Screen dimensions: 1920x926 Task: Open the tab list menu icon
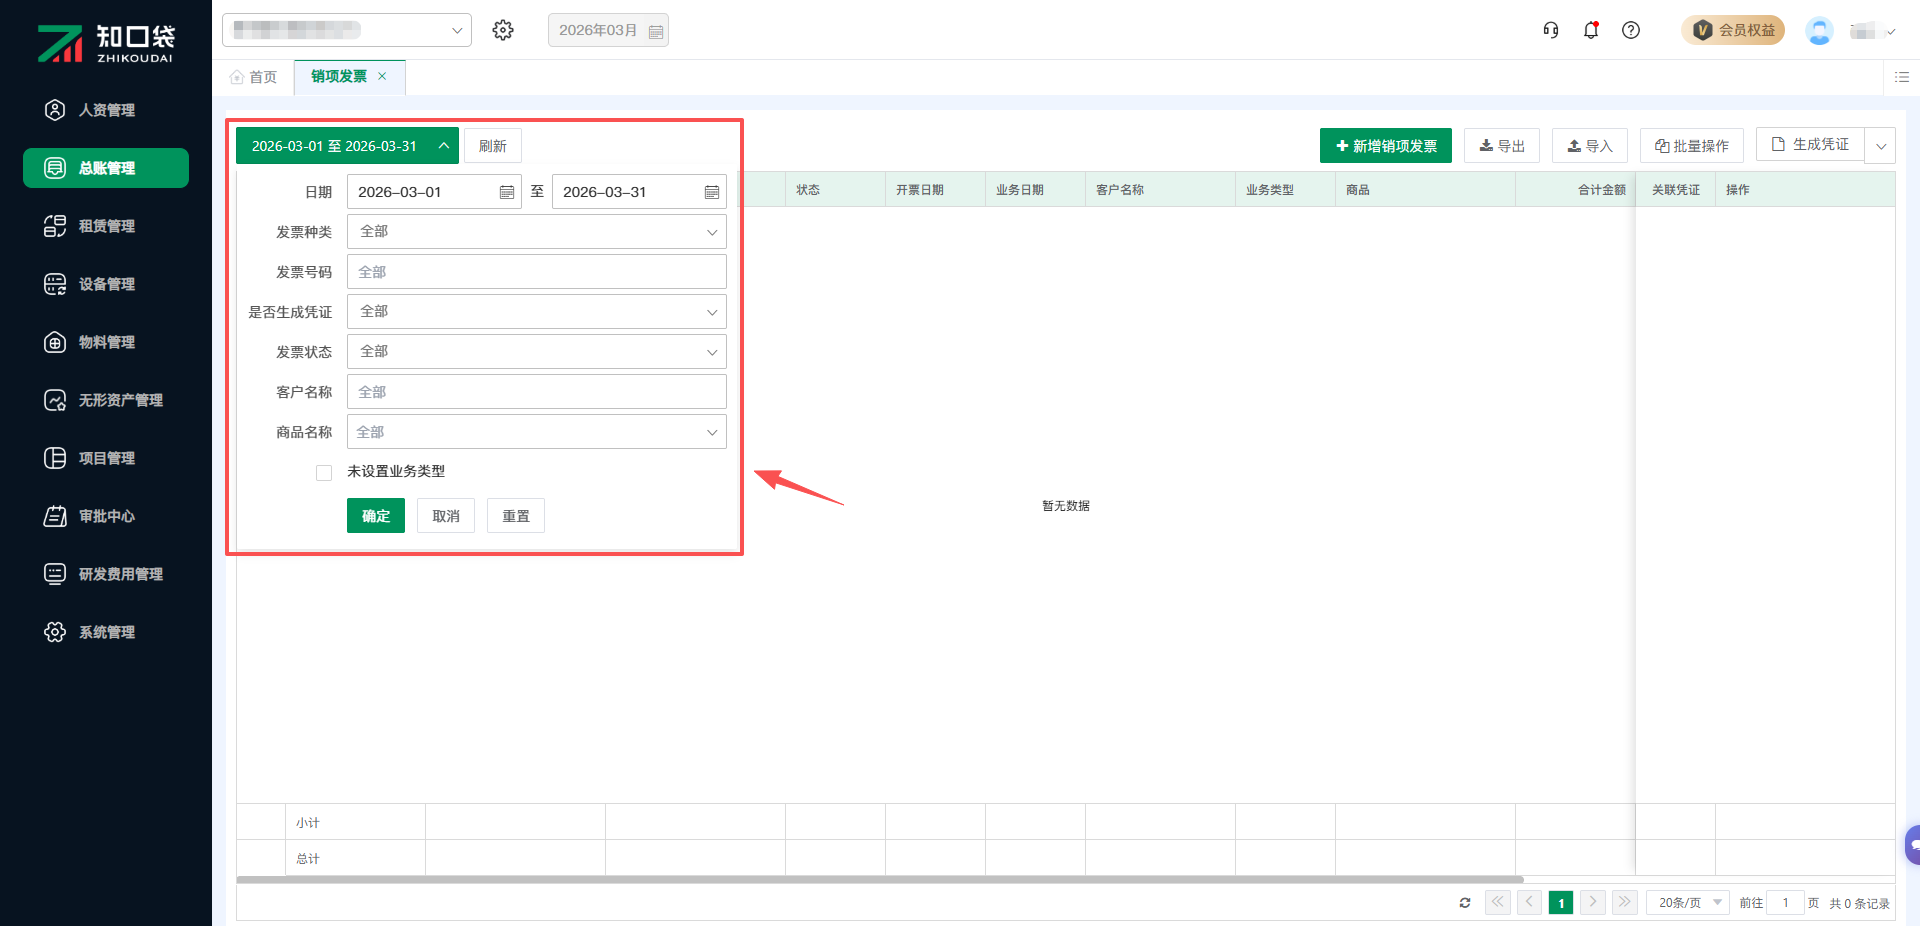click(x=1902, y=77)
